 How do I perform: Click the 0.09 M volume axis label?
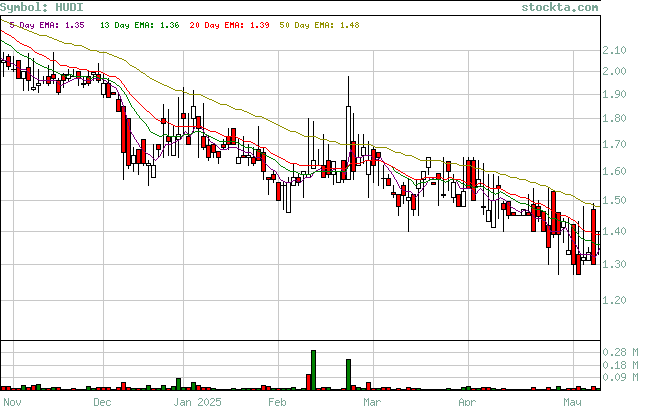(621, 378)
